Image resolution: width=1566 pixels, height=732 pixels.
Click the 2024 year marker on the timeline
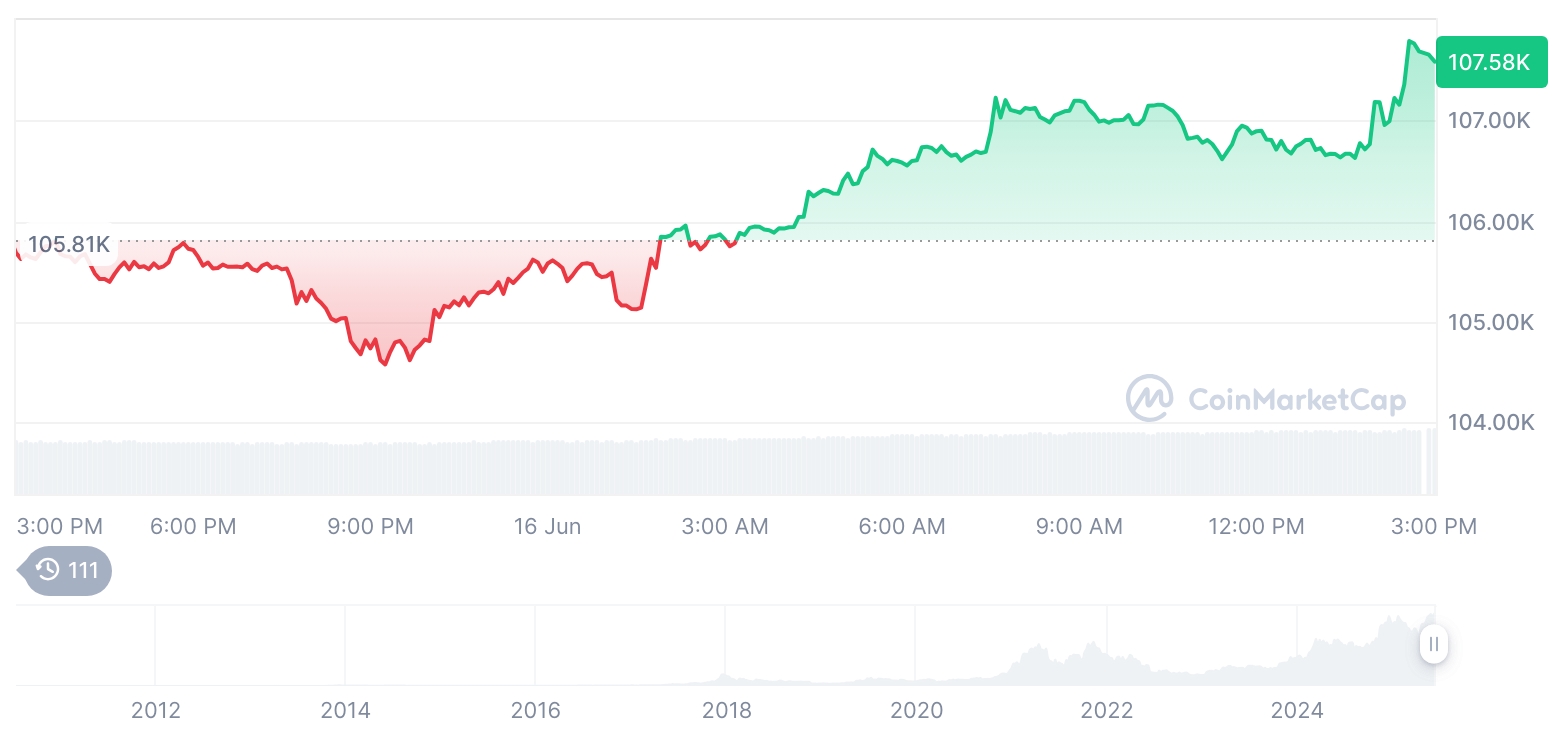click(x=1297, y=711)
